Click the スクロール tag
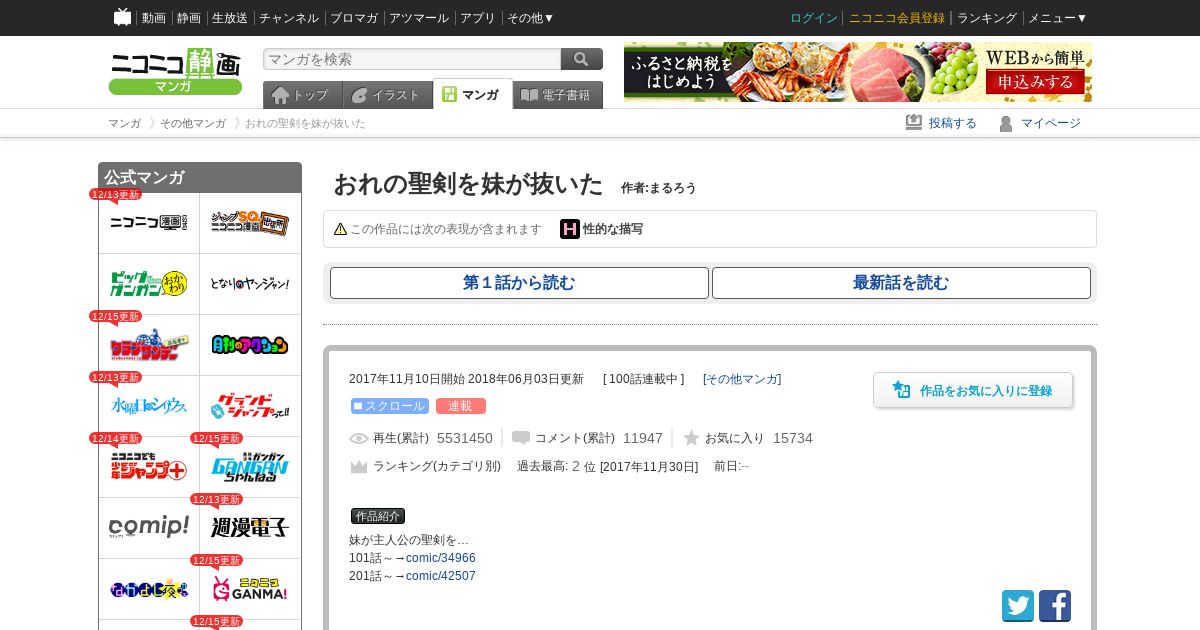 click(390, 406)
